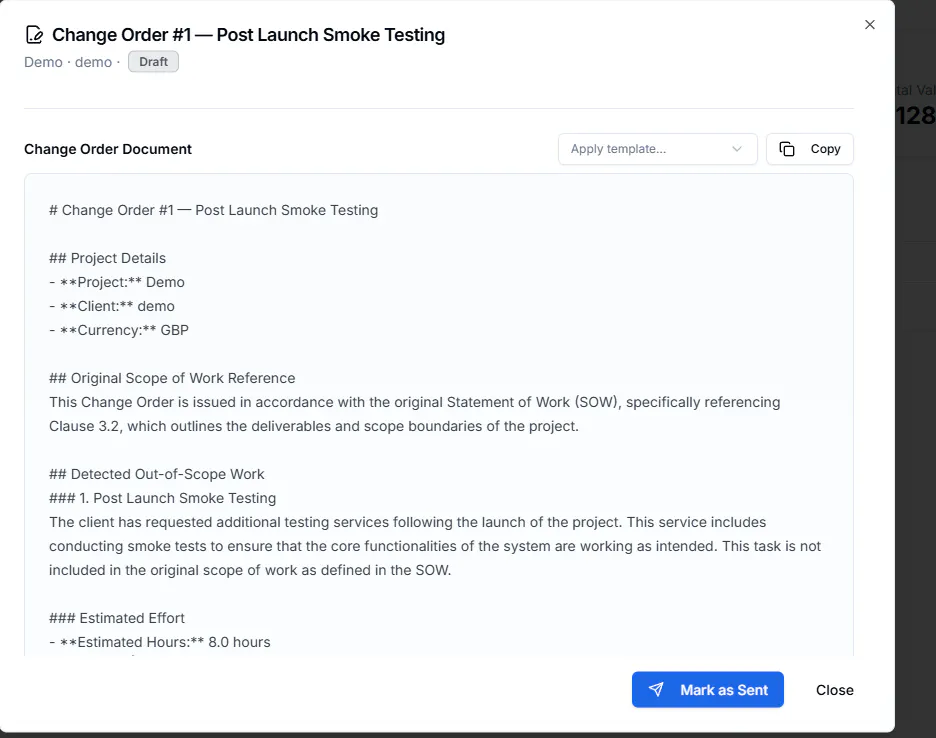Click the dimmed background outside the dialog
Viewport: 936px width, 738px height.
click(915, 418)
